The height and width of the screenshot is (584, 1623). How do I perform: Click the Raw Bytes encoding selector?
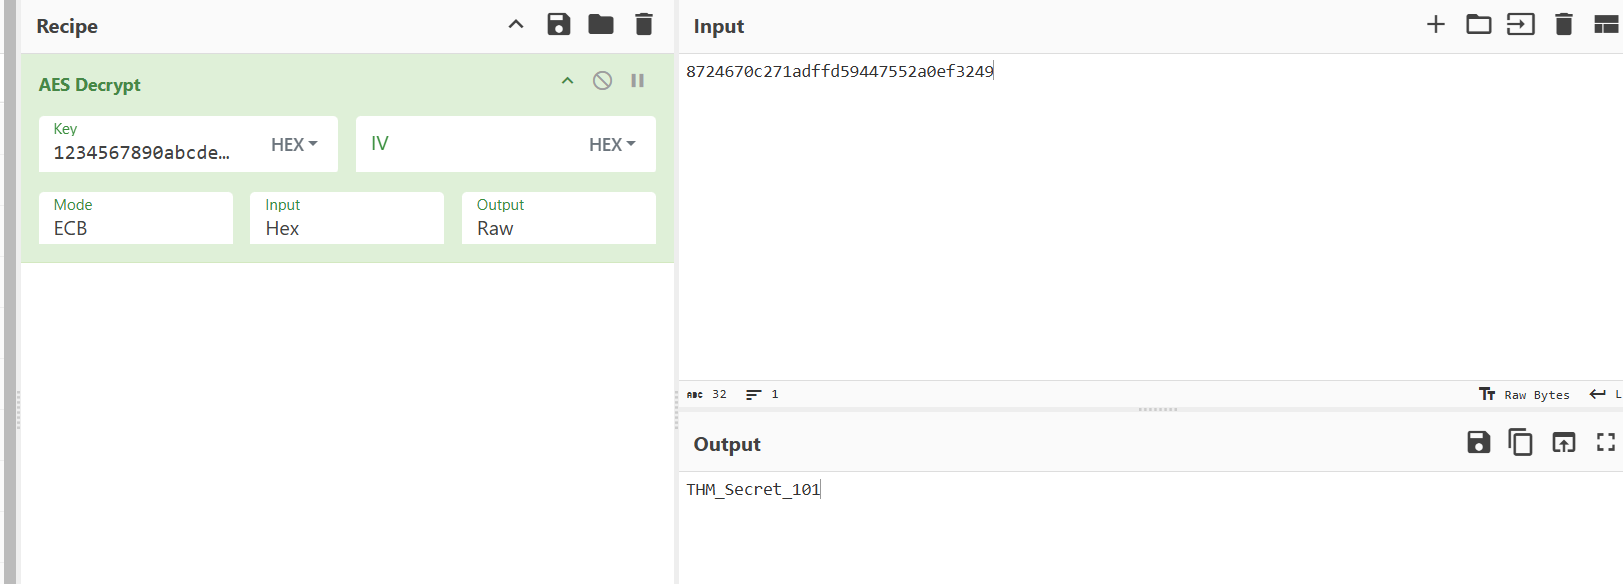pyautogui.click(x=1525, y=395)
